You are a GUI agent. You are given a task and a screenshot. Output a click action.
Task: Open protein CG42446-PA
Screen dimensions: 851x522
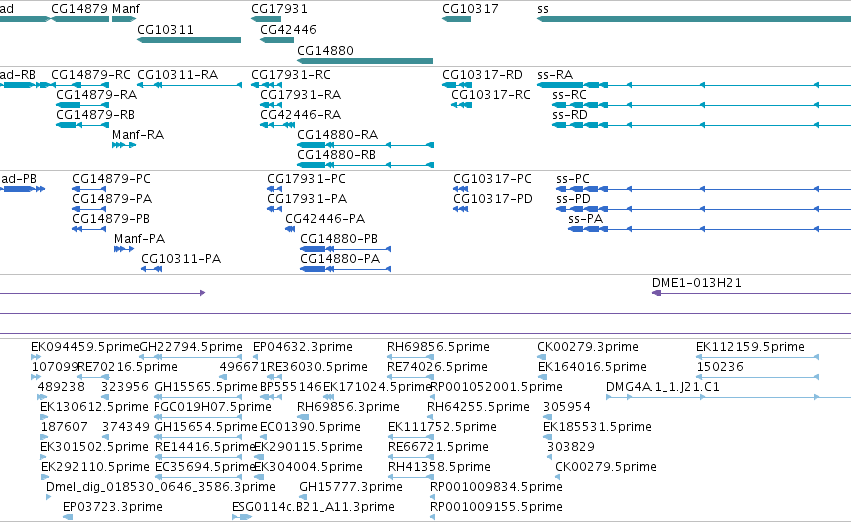pos(325,219)
